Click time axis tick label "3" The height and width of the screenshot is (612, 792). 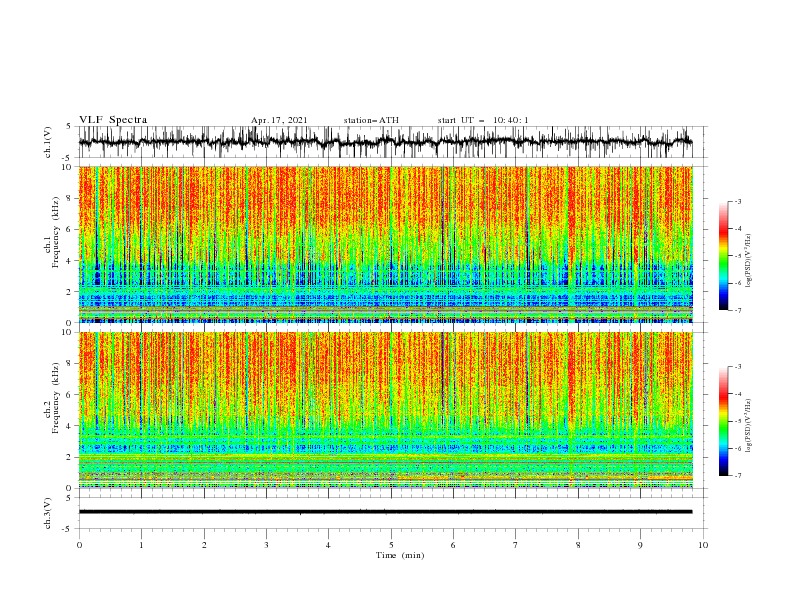click(x=266, y=545)
